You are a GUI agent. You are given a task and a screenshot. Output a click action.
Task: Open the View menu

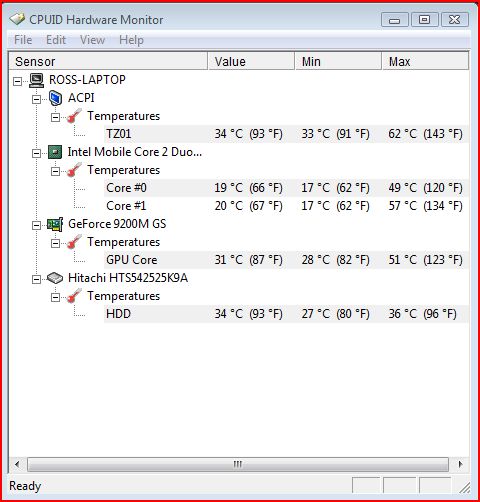[x=92, y=40]
